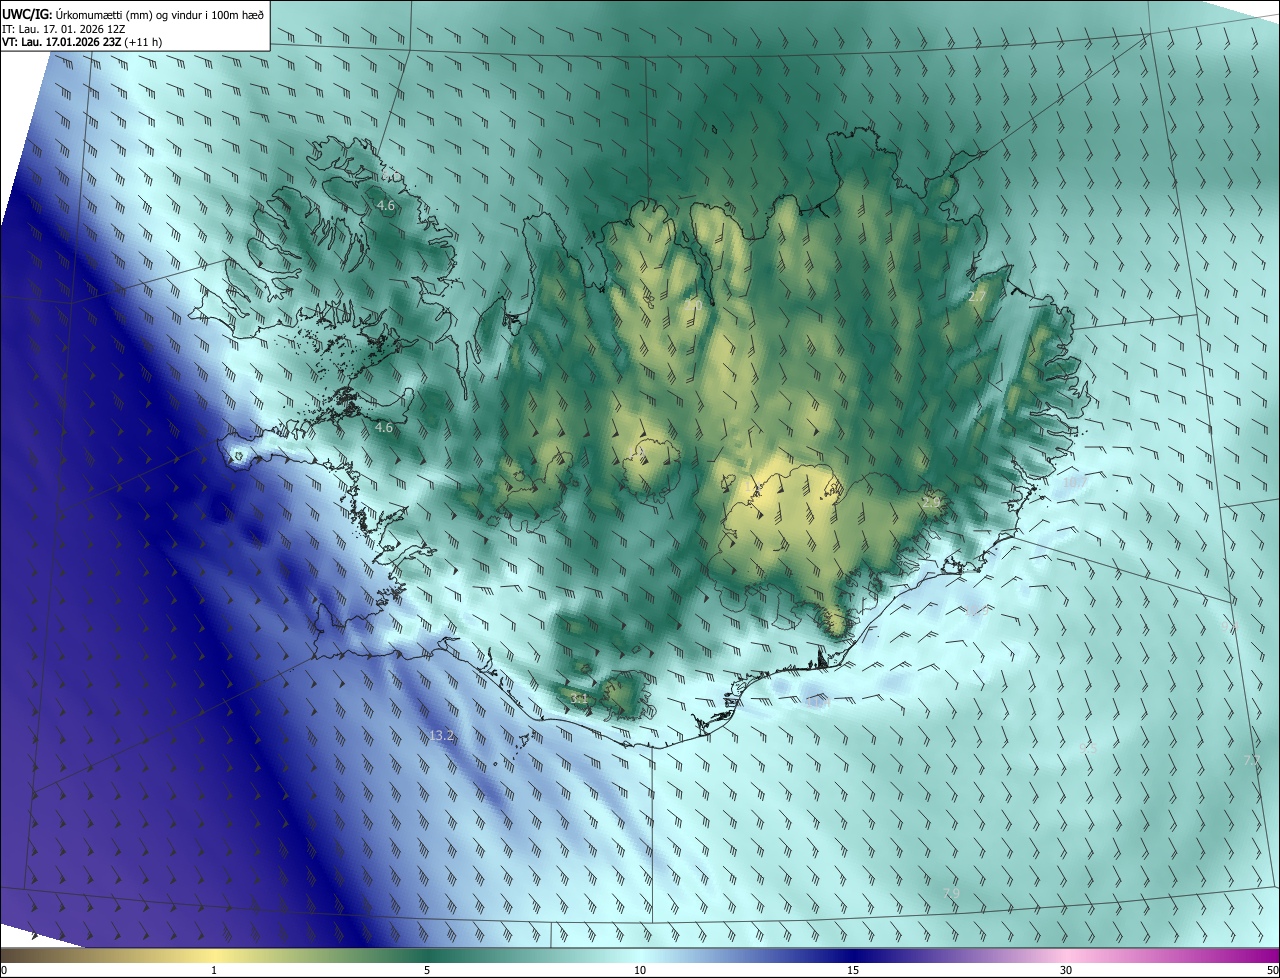Pick the pale yellow color above the 1 tick
This screenshot has height=978, width=1280.
pyautogui.click(x=214, y=955)
